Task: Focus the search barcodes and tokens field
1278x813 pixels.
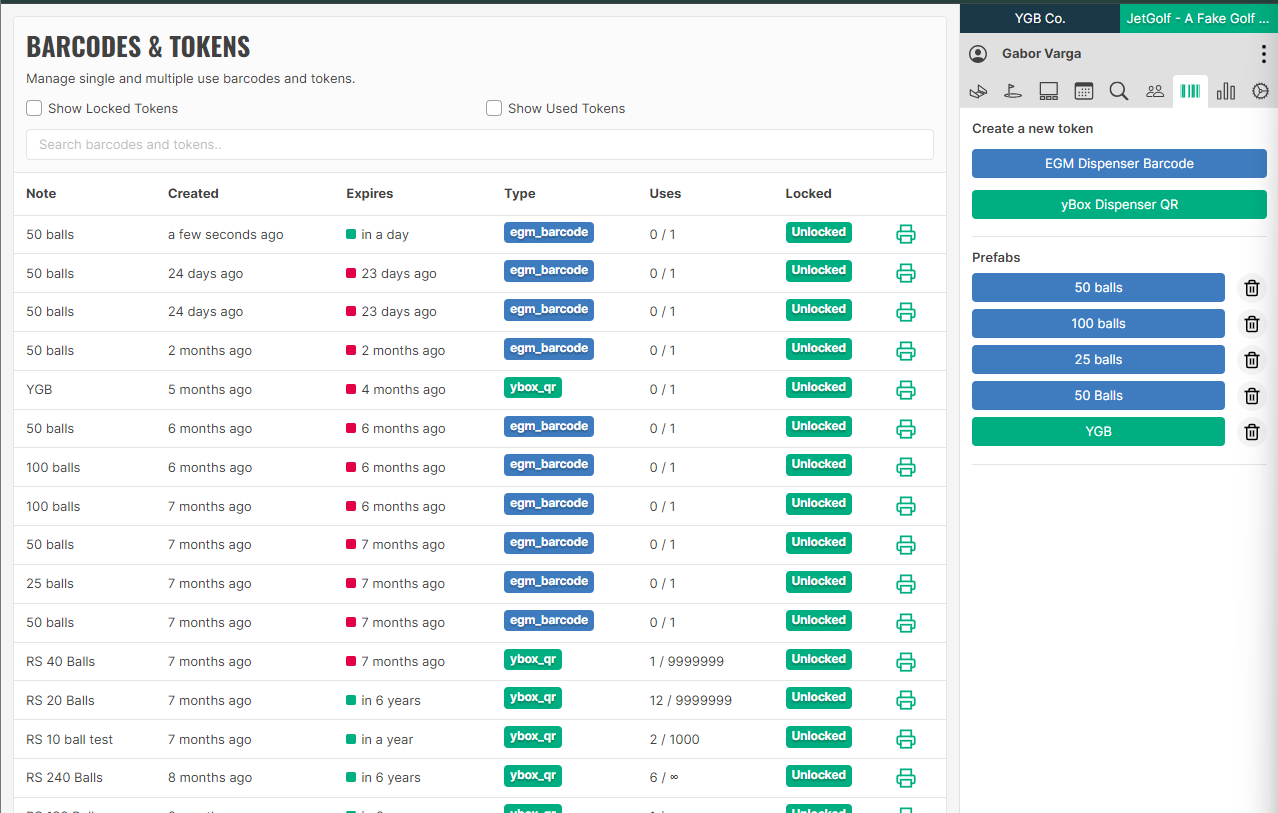Action: (x=479, y=145)
